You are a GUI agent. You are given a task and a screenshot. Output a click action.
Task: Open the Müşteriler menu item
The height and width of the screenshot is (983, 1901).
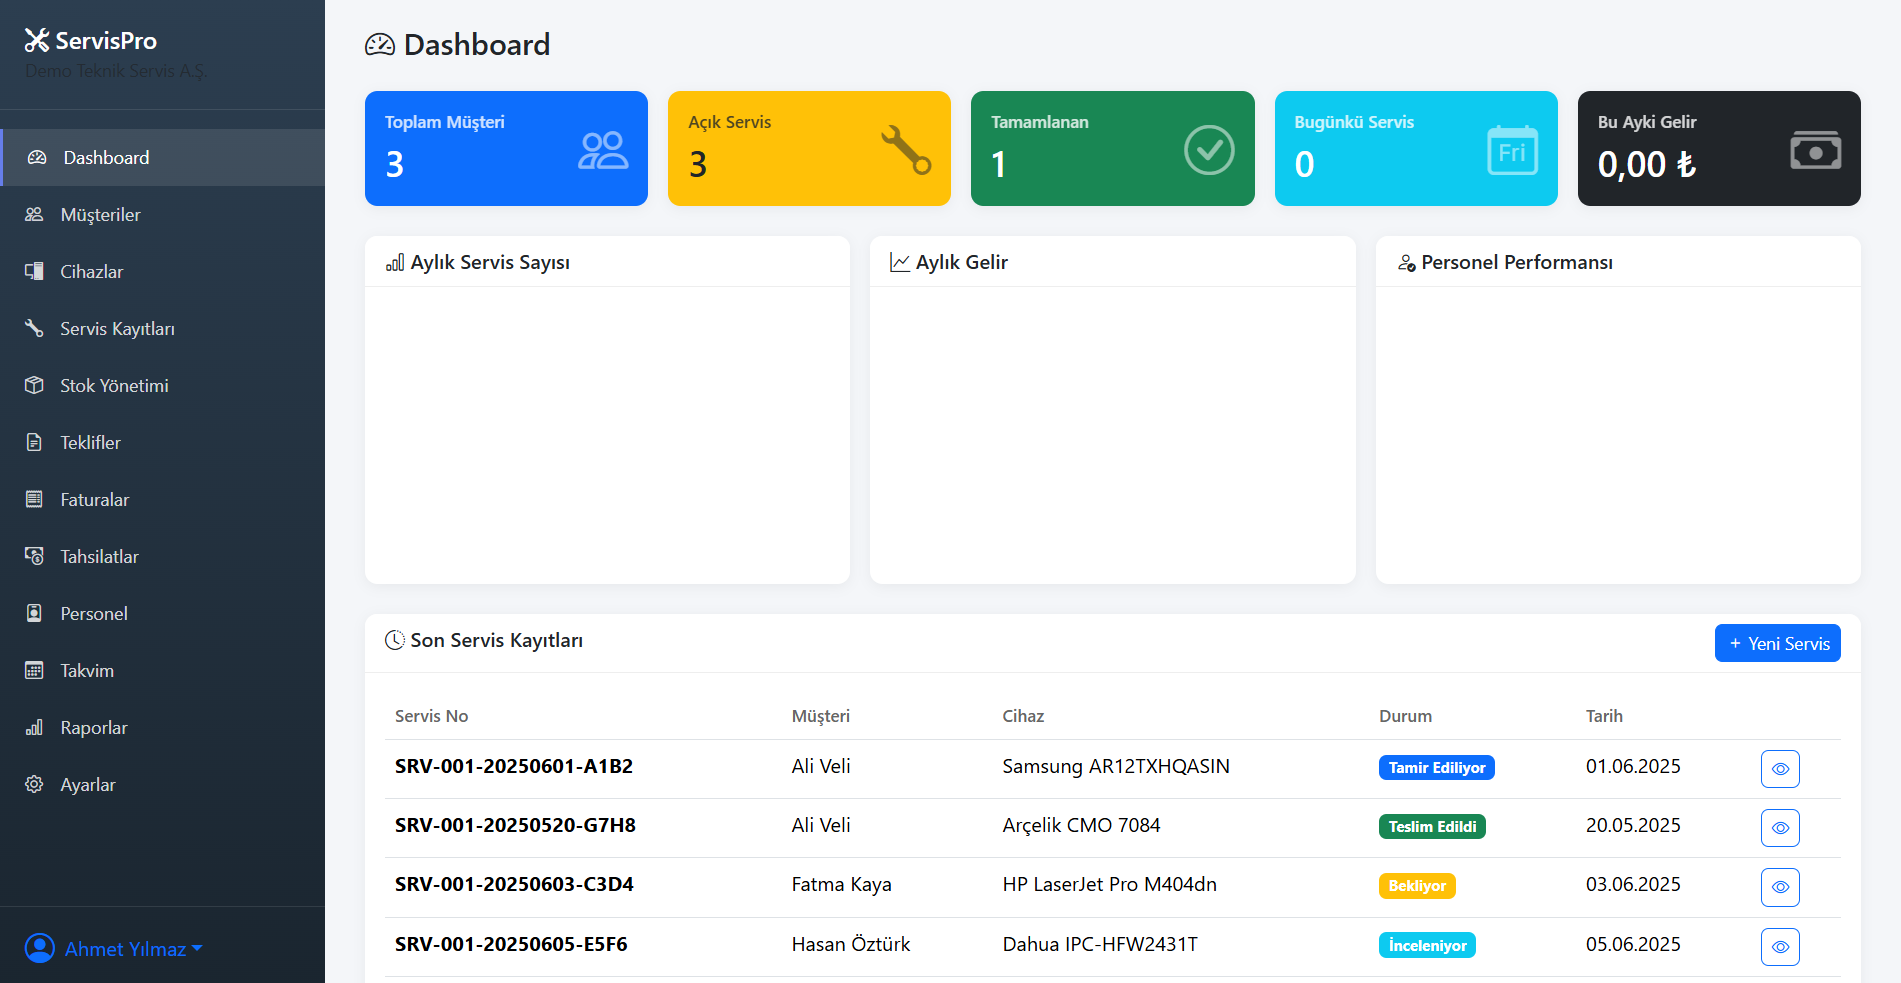pos(162,215)
